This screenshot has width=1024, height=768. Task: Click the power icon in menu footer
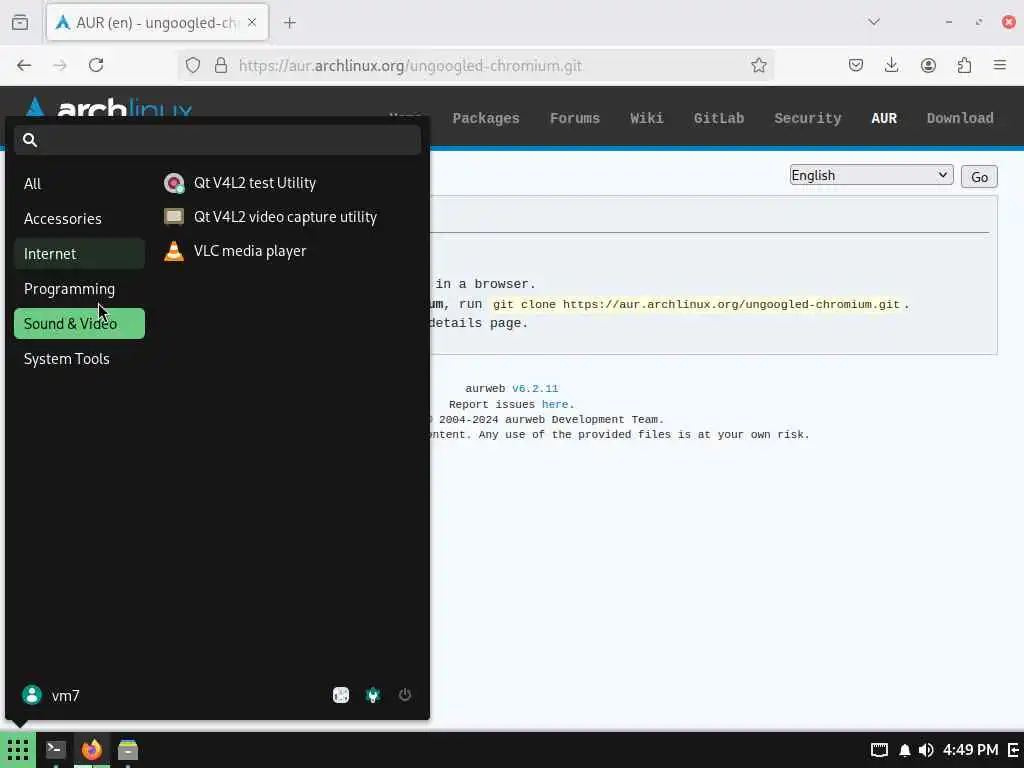[405, 695]
